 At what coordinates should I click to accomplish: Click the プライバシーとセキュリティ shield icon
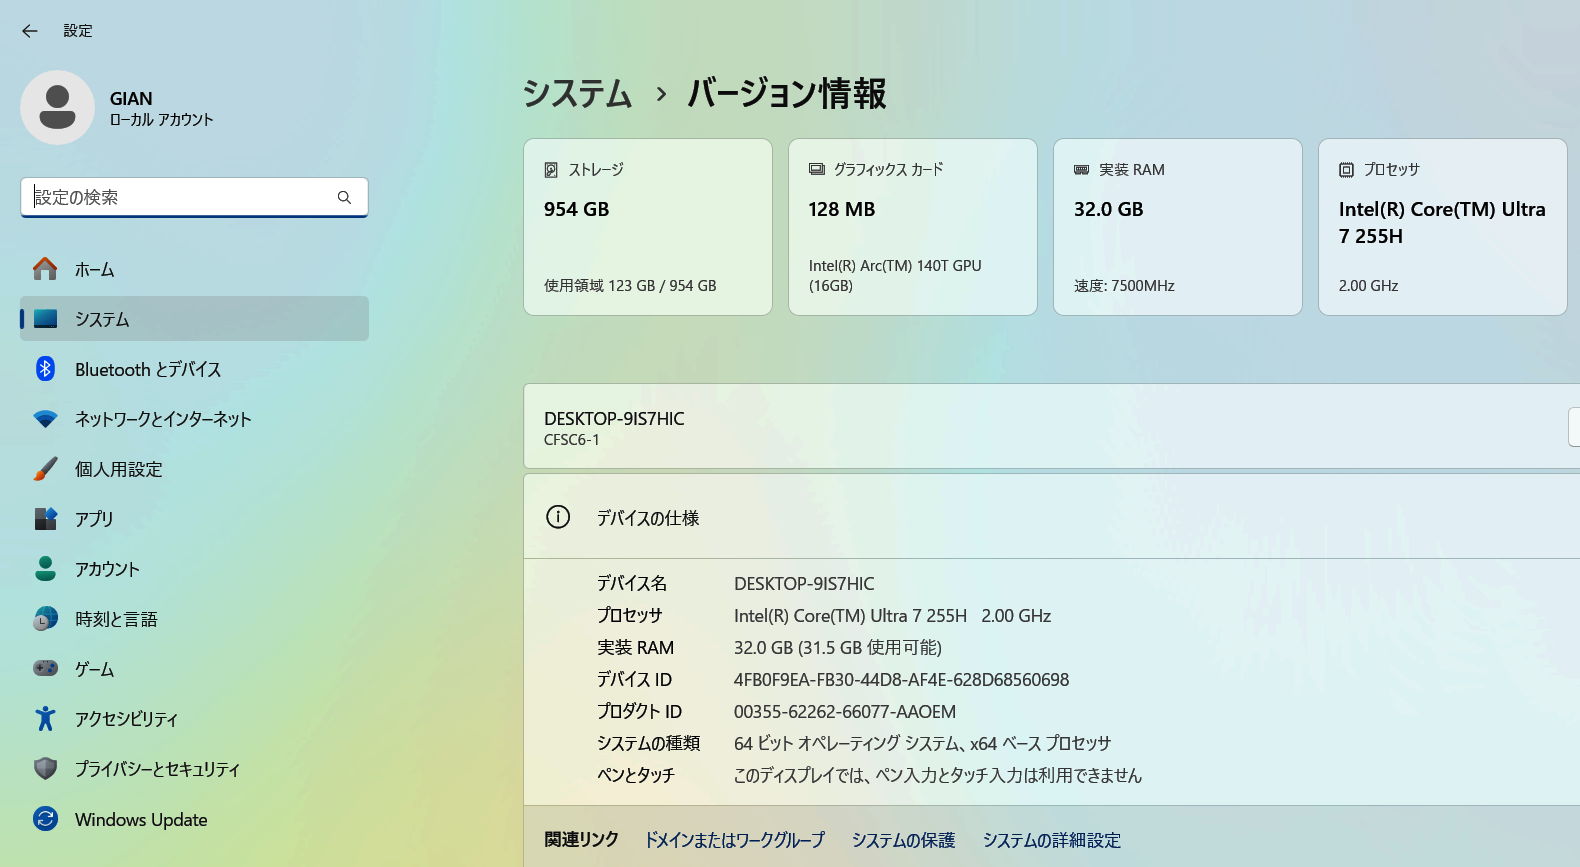coord(45,768)
